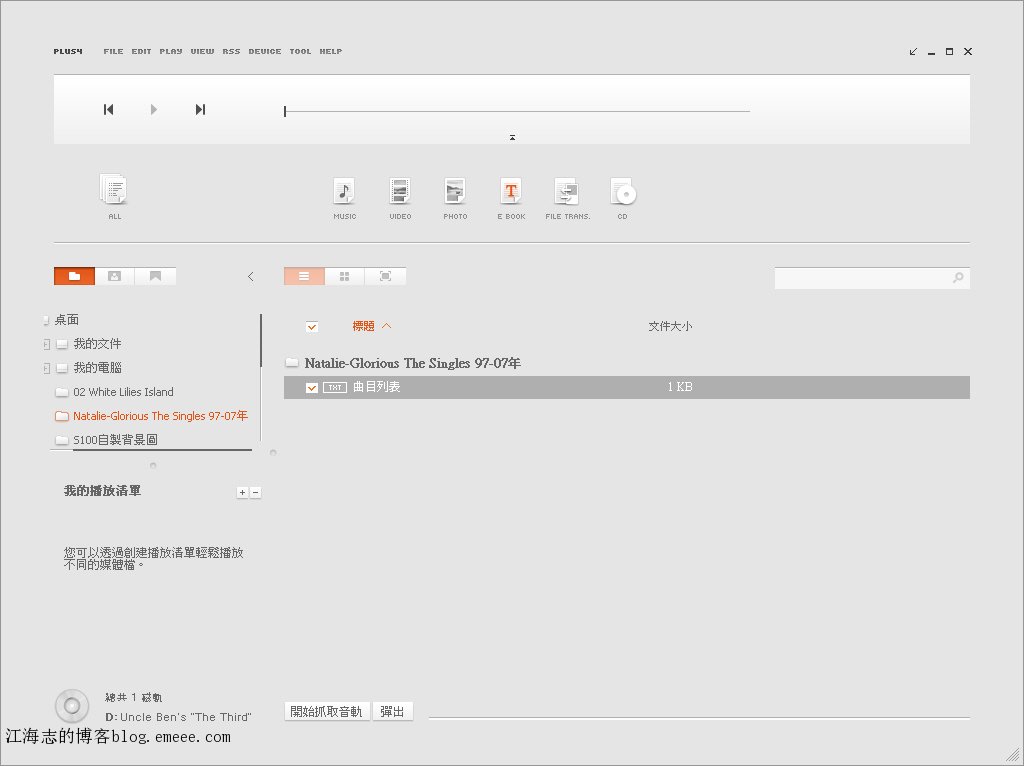
Task: Click the search magnifier icon
Action: (x=958, y=278)
